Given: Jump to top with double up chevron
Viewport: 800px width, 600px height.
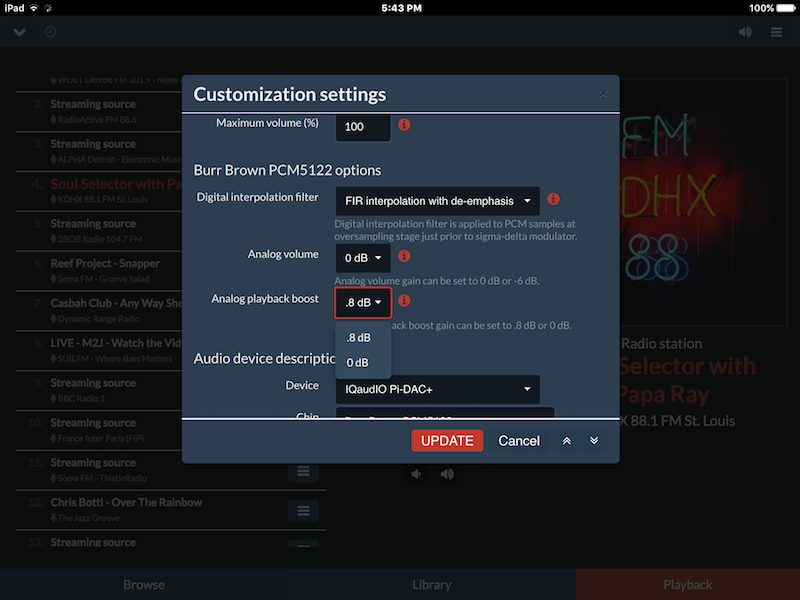Looking at the screenshot, I should point(567,441).
